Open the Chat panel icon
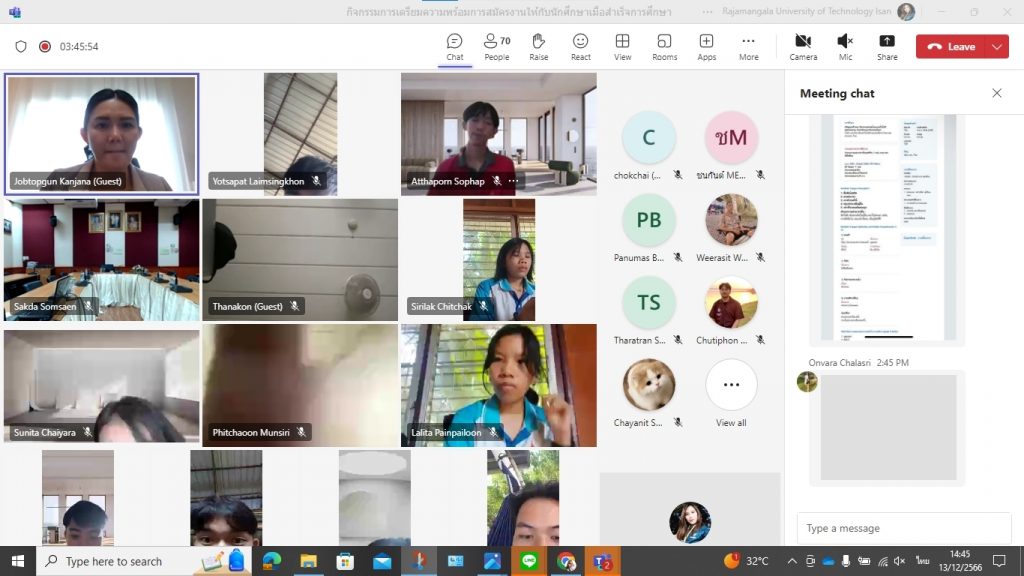 [454, 46]
